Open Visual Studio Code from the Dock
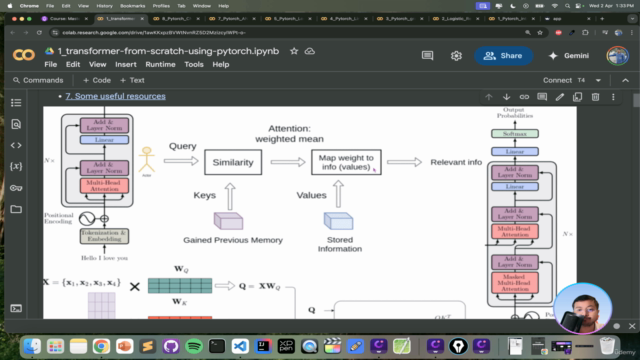This screenshot has height=360, width=640. (x=240, y=346)
